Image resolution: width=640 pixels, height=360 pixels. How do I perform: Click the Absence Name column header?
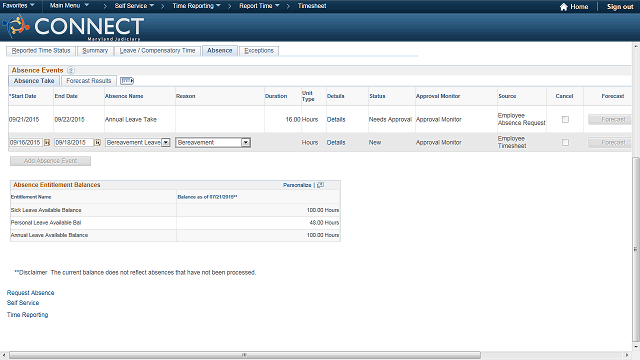(124, 96)
